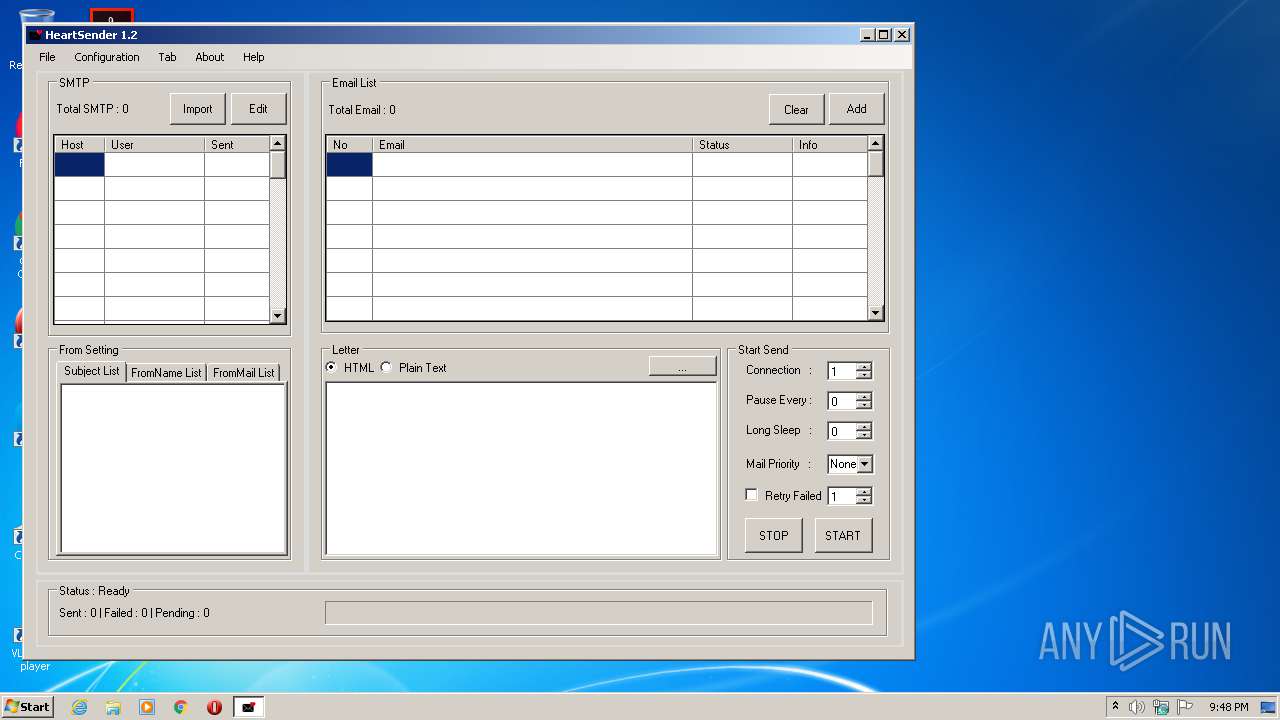Click the No column header in email list
Screen dimensions: 1280x720
(x=350, y=145)
